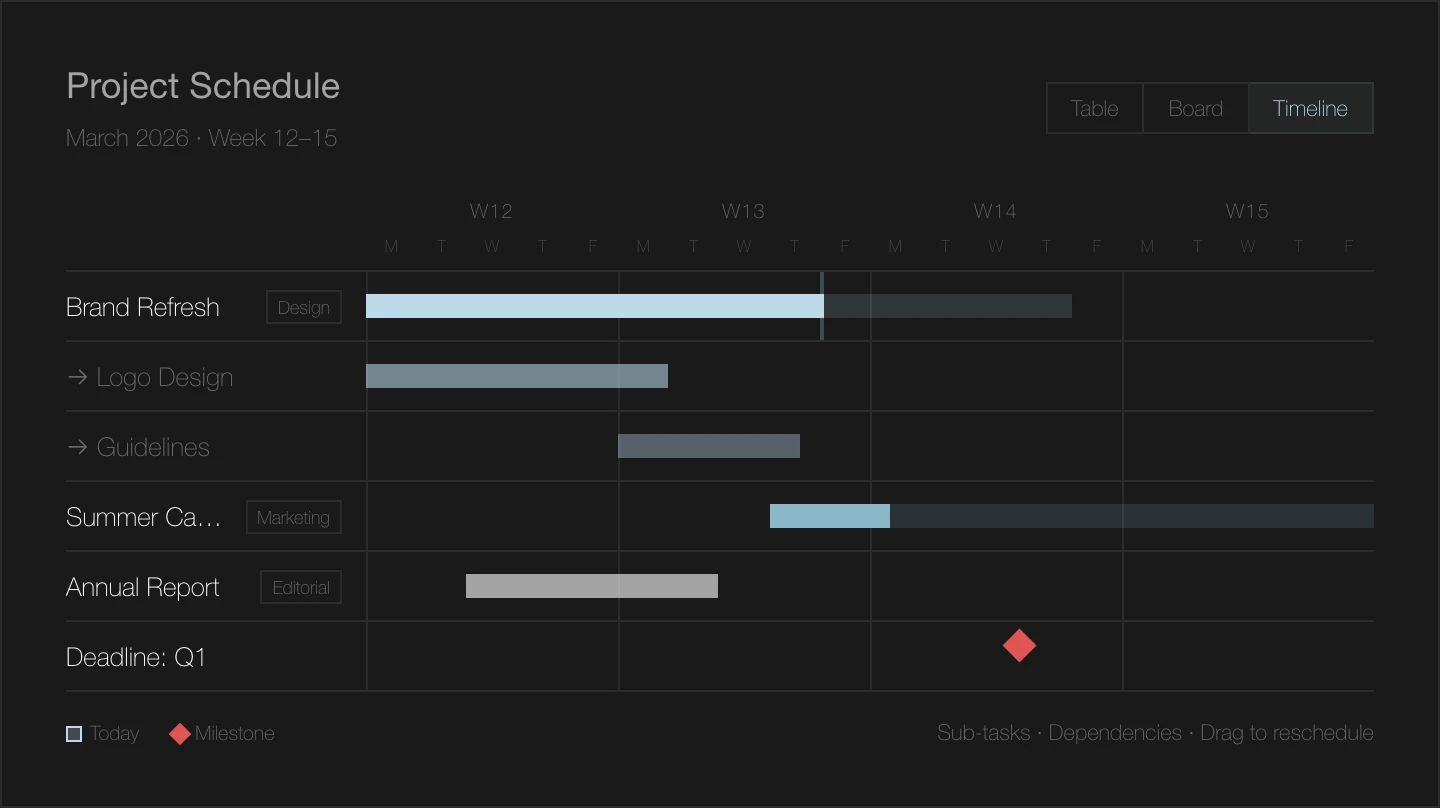Select the Marketing tag on Summer campaign
The height and width of the screenshot is (808, 1440).
[293, 517]
